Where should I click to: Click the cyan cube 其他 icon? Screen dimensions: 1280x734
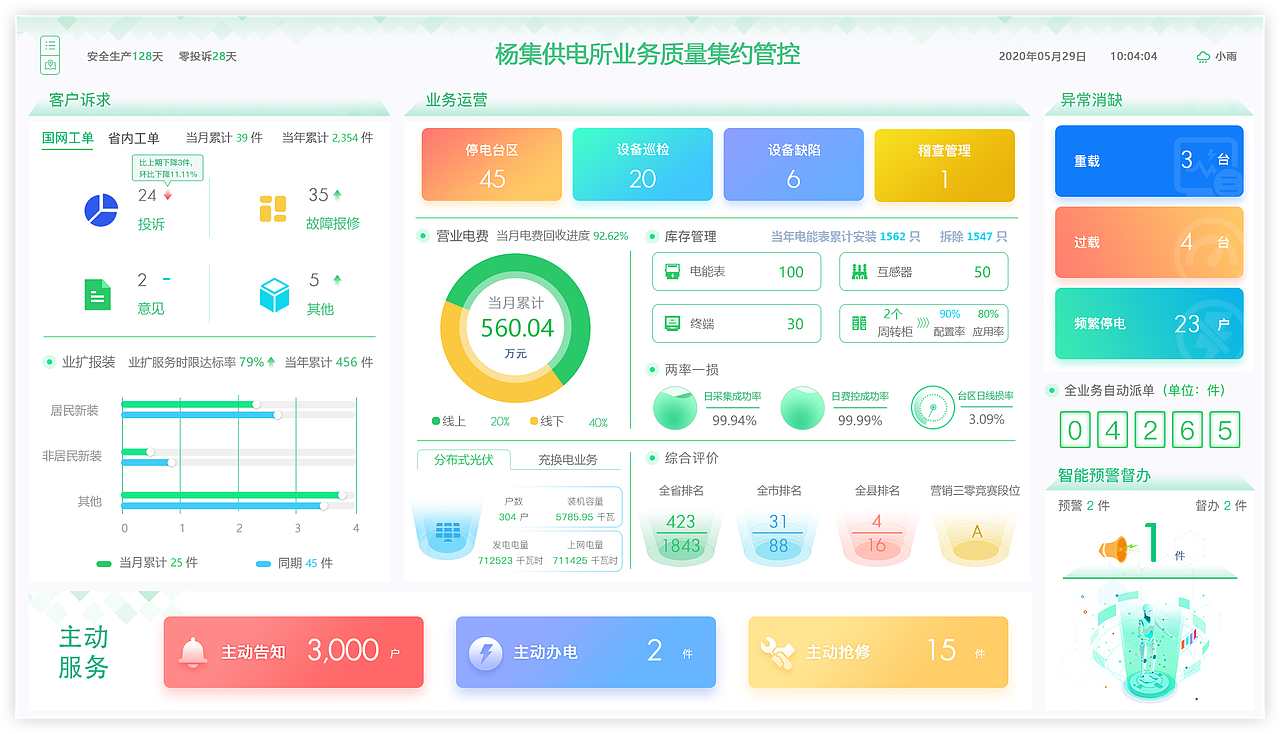(x=274, y=295)
